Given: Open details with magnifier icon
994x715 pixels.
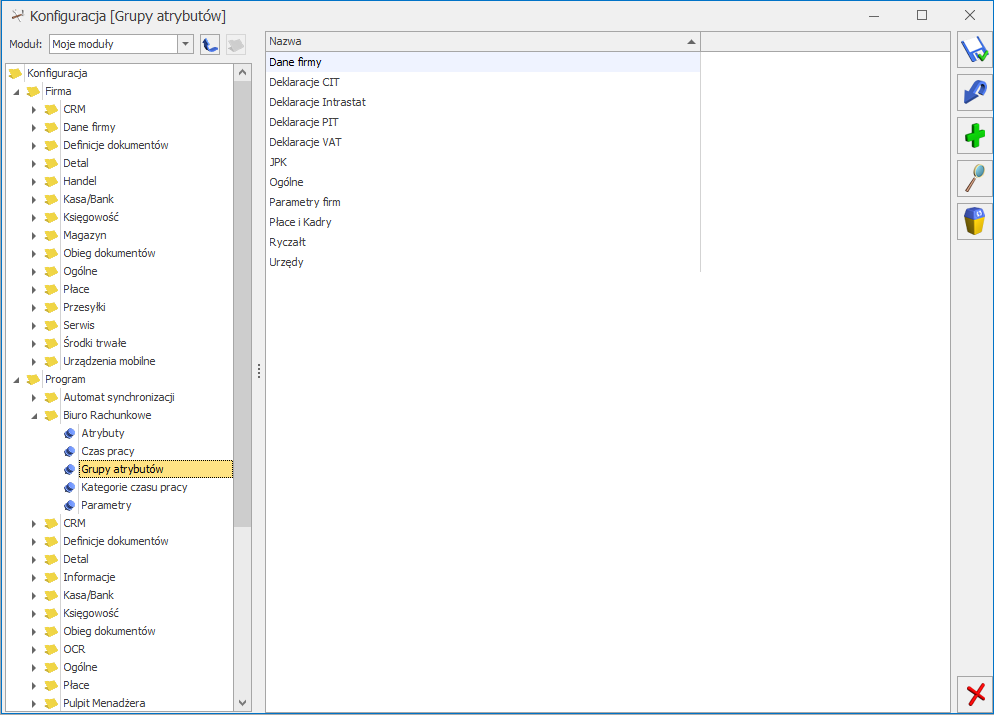Looking at the screenshot, I should click(975, 178).
